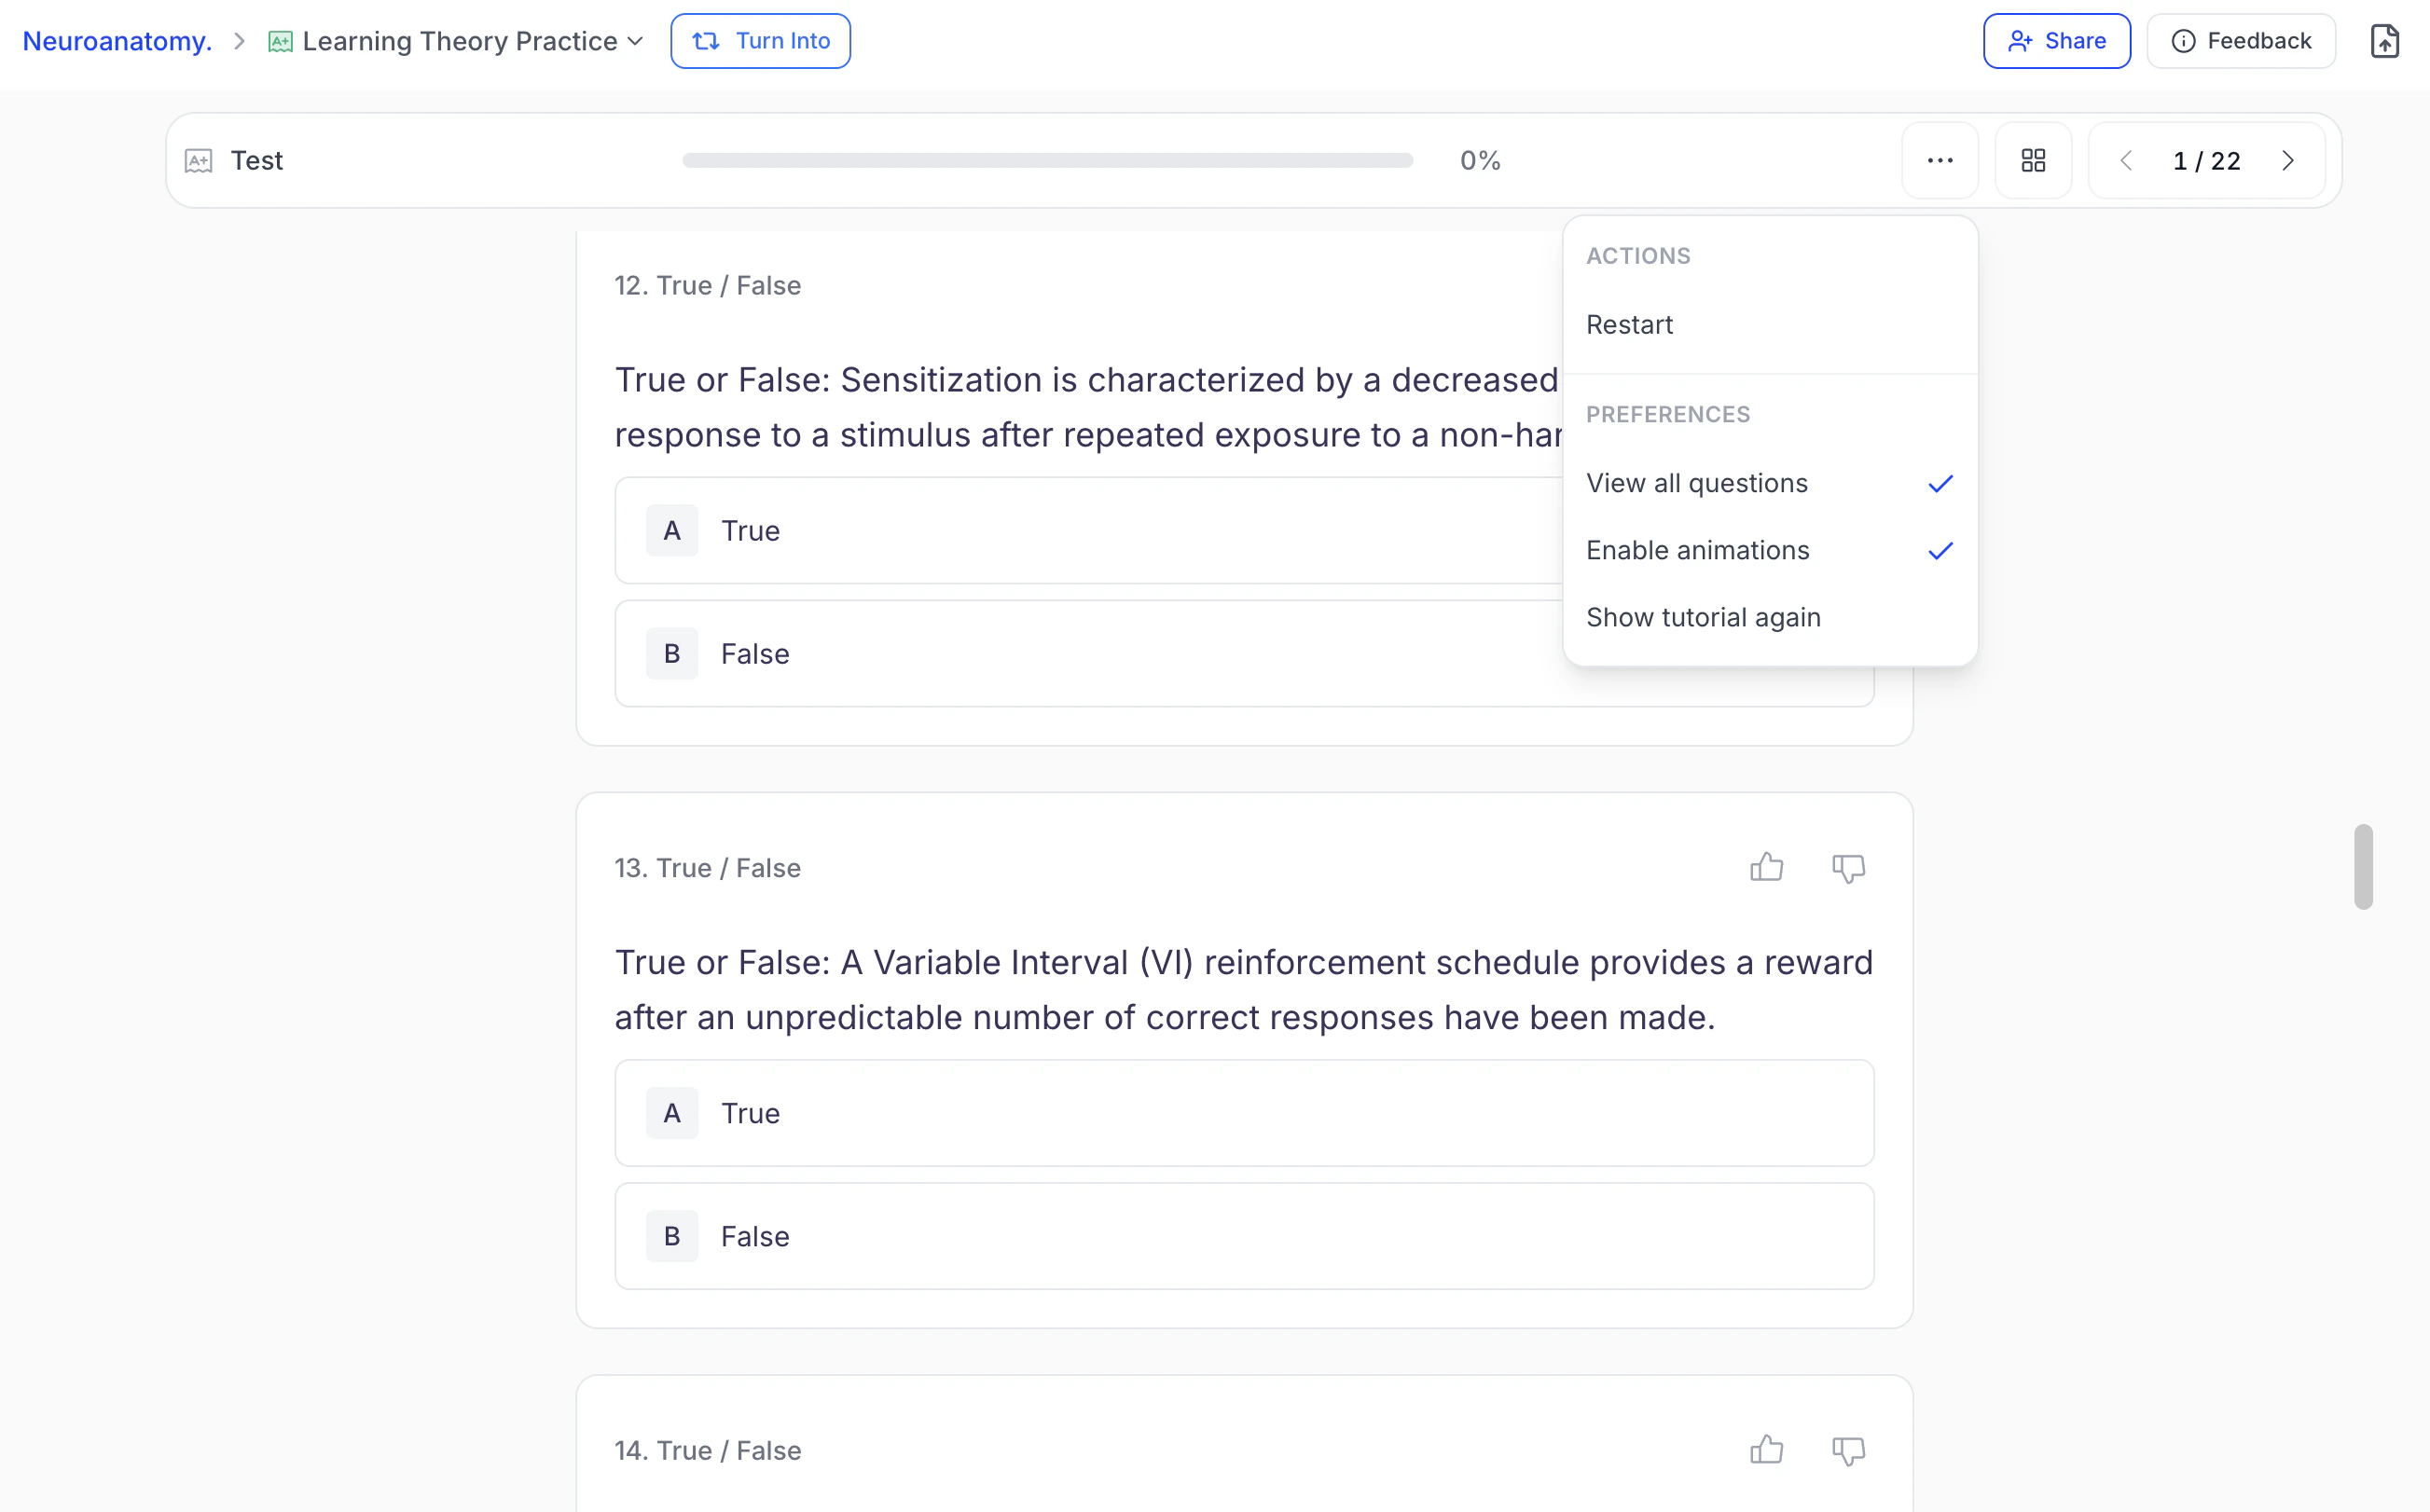Click the Share button
The width and height of the screenshot is (2430, 1512).
coord(2056,41)
